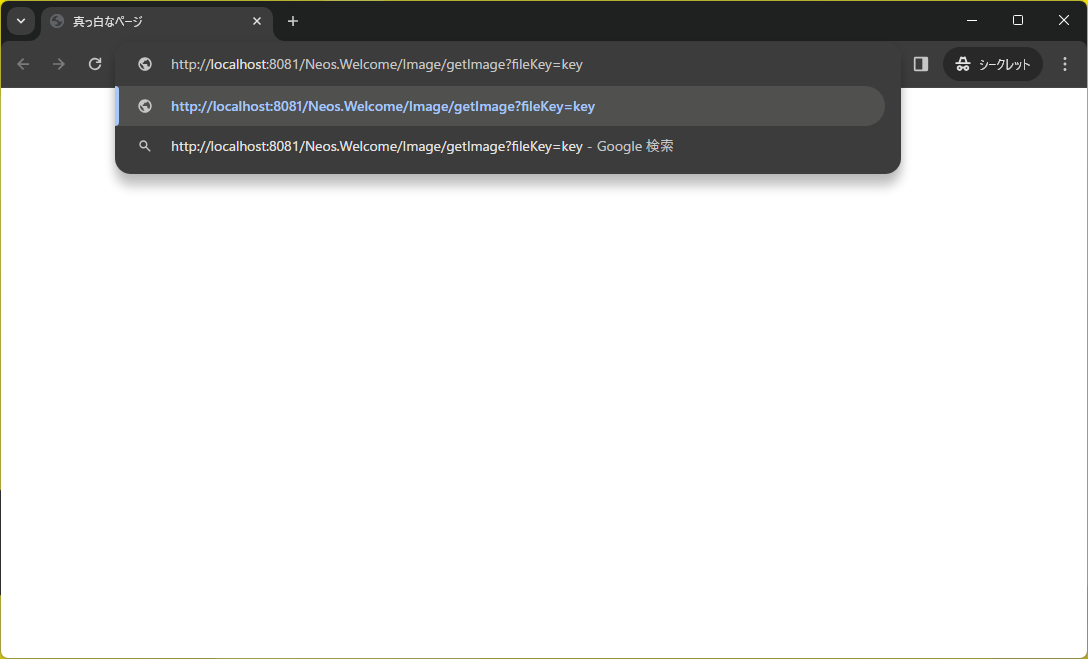Viewport: 1088px width, 659px height.
Task: Close the 真っ白なページ tab
Action: coord(257,22)
